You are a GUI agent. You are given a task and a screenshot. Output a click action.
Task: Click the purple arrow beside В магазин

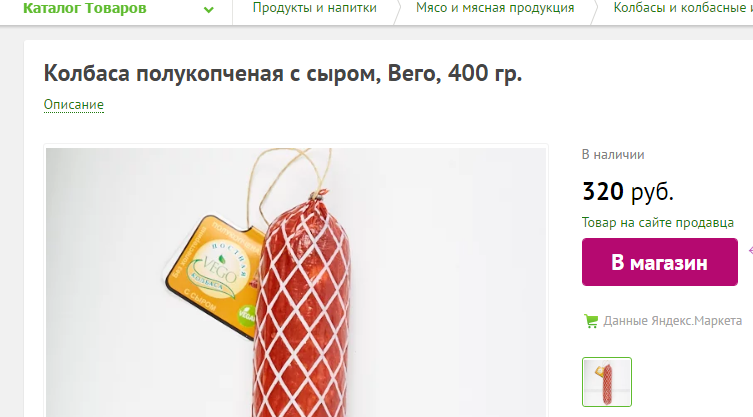[x=751, y=250]
